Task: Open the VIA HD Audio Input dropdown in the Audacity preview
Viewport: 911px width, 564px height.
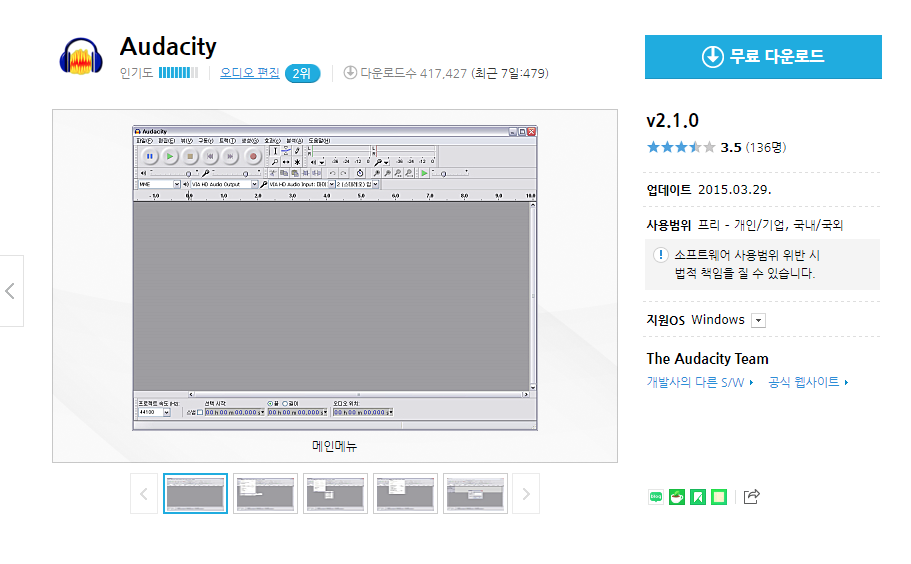Action: (x=331, y=184)
